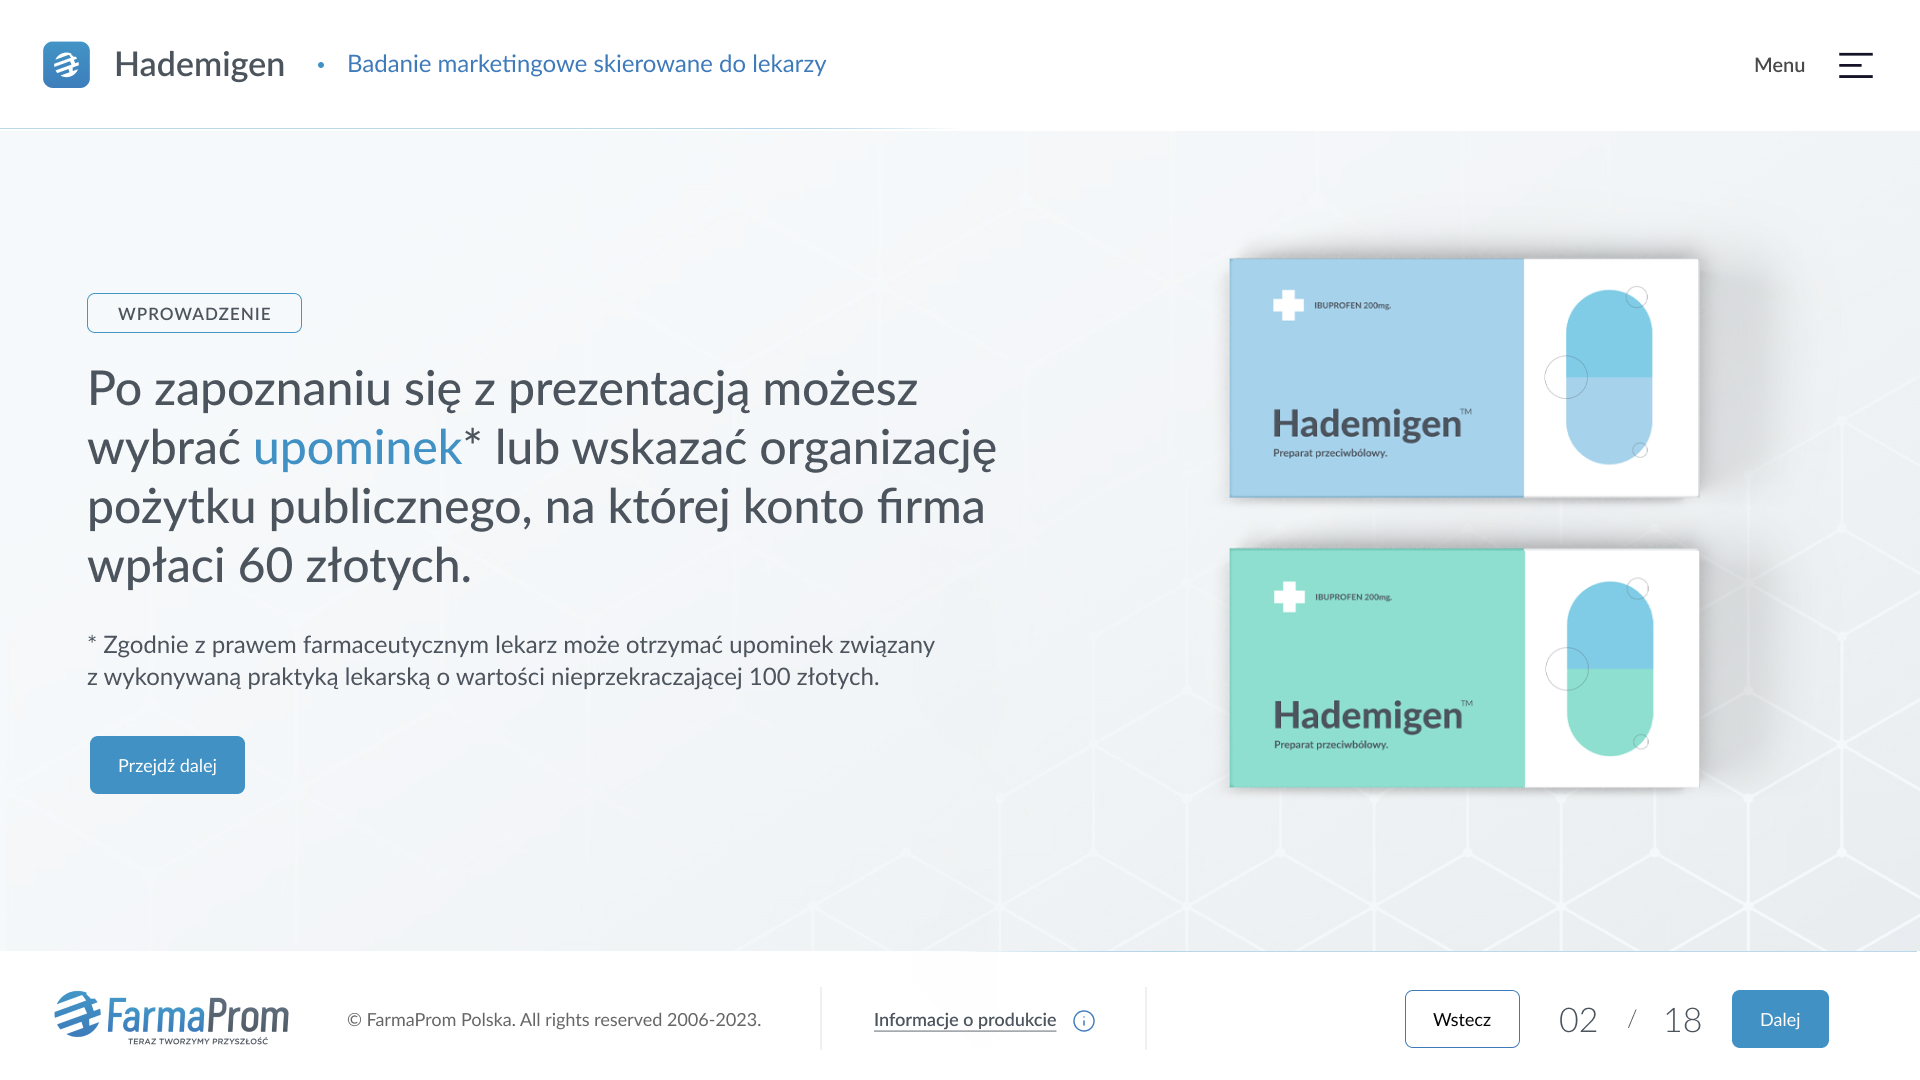Image resolution: width=1920 pixels, height=1080 pixels.
Task: Click the footnote about prawem farmaceutycznym
Action: click(x=511, y=661)
